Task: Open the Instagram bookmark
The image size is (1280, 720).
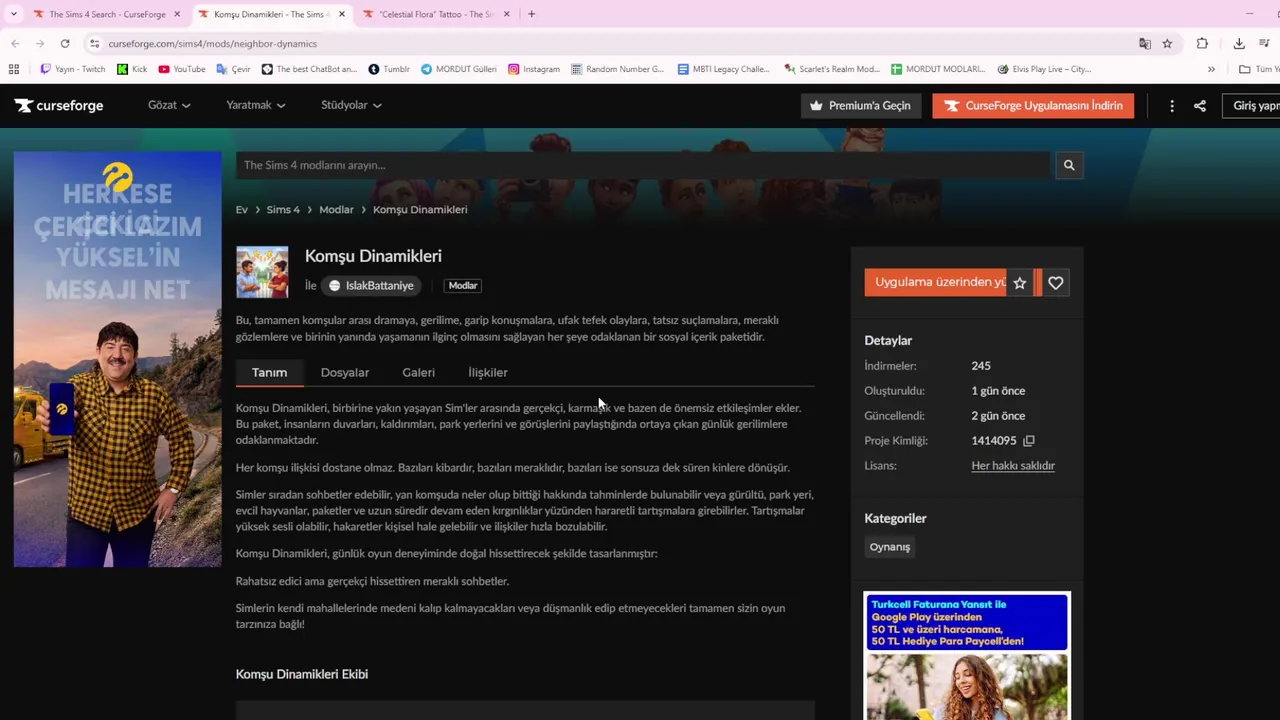Action: pyautogui.click(x=534, y=69)
